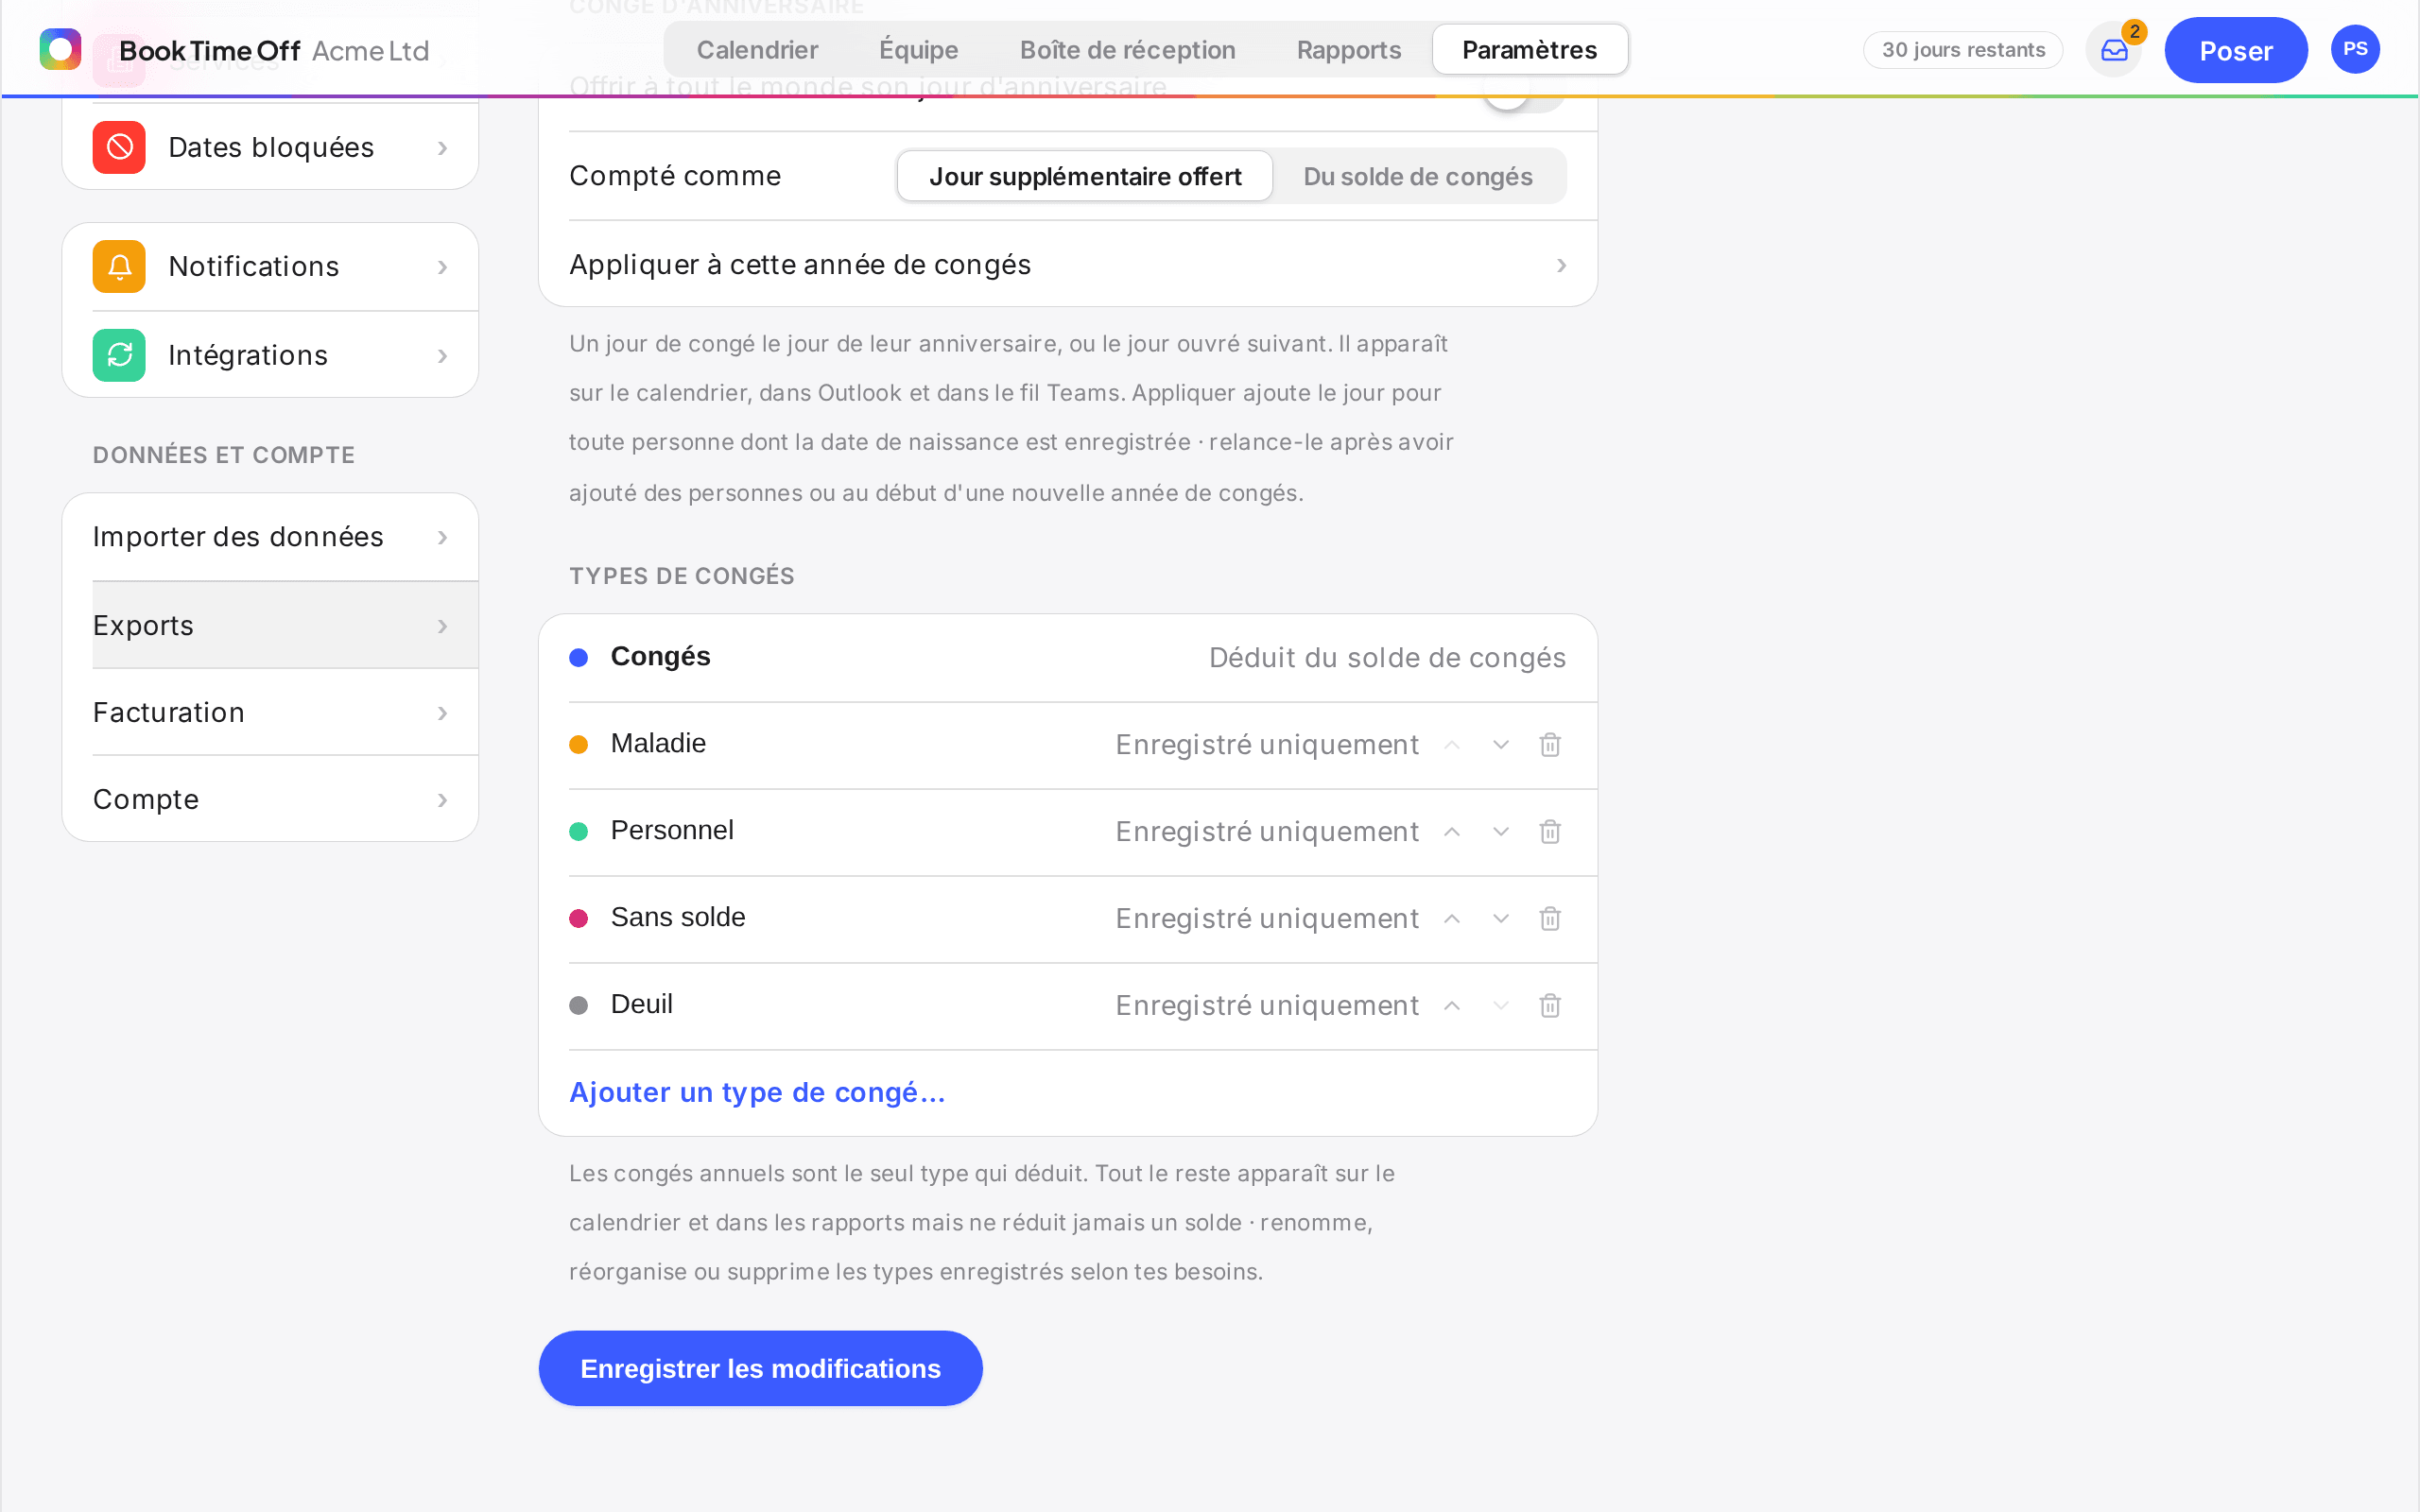Click Enregistrer les modifications button
2420x1512 pixels.
point(760,1368)
